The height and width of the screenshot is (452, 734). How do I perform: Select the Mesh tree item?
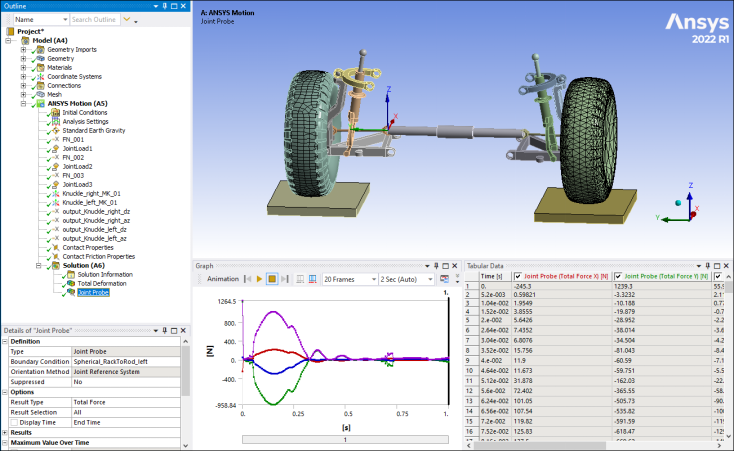[x=54, y=95]
